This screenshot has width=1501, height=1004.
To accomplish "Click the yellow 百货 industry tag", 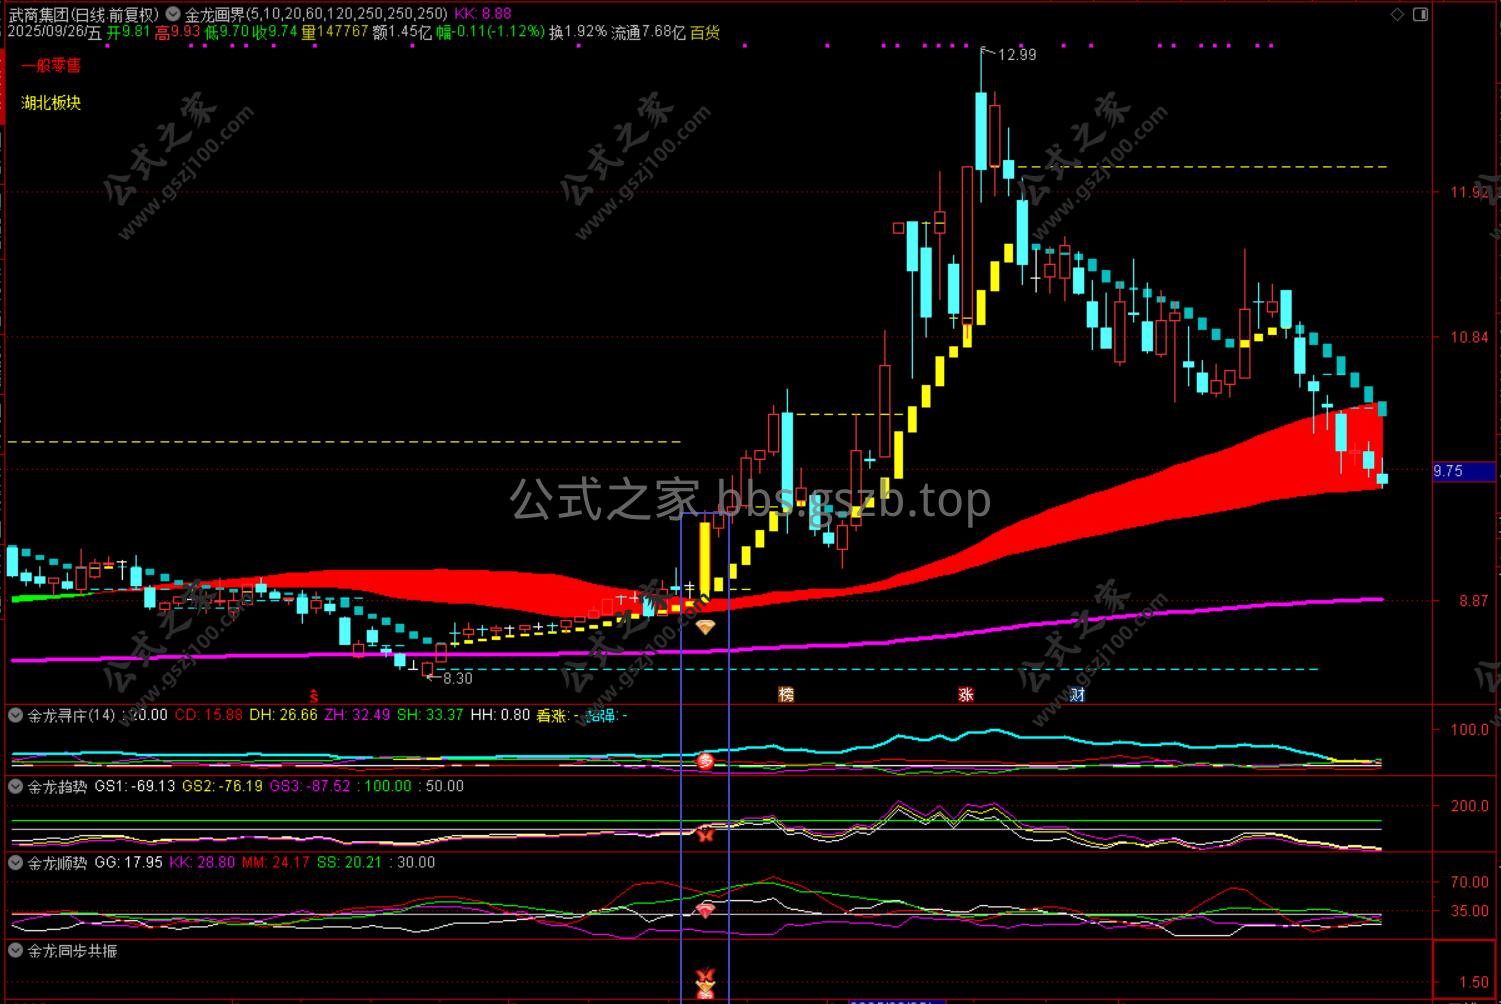I will [705, 32].
